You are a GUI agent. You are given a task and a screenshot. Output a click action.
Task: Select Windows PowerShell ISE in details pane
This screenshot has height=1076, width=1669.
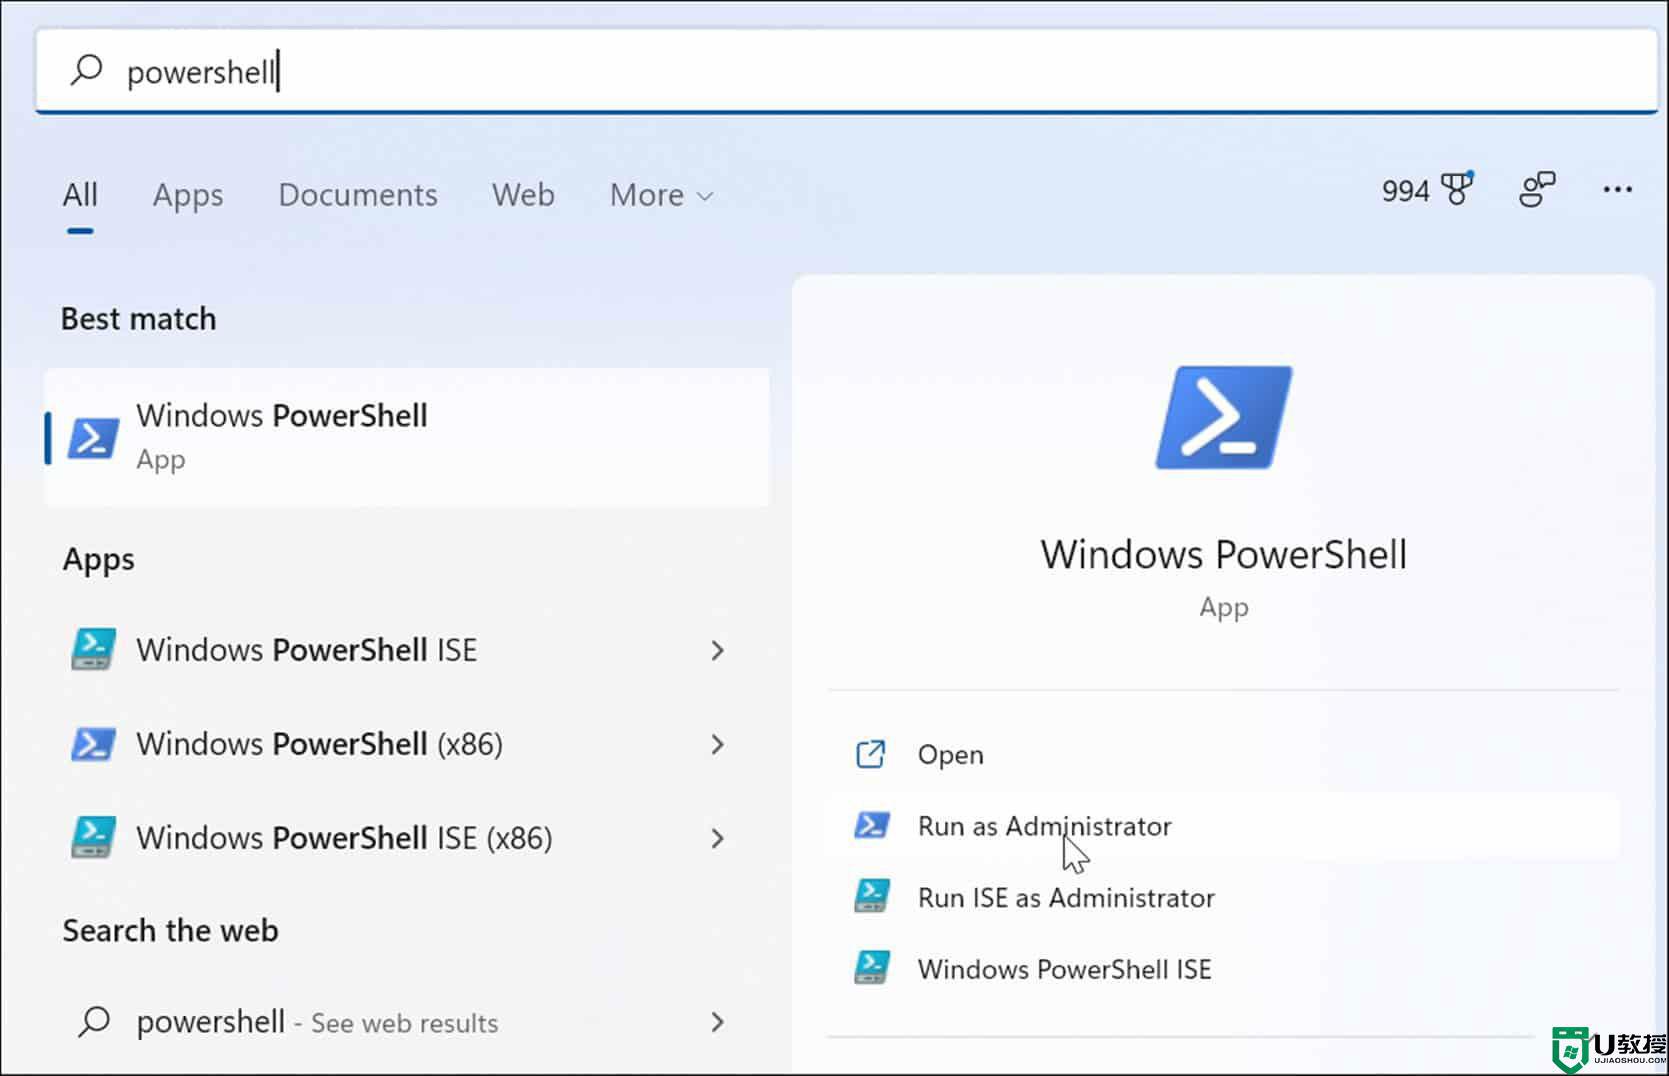[x=1223, y=969]
